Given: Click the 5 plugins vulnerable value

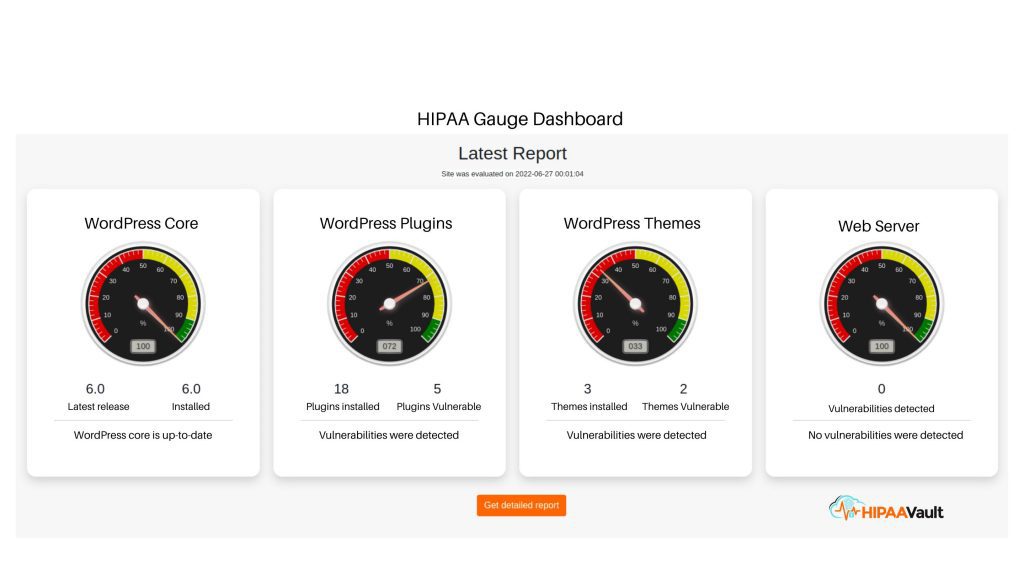Looking at the screenshot, I should (x=438, y=389).
